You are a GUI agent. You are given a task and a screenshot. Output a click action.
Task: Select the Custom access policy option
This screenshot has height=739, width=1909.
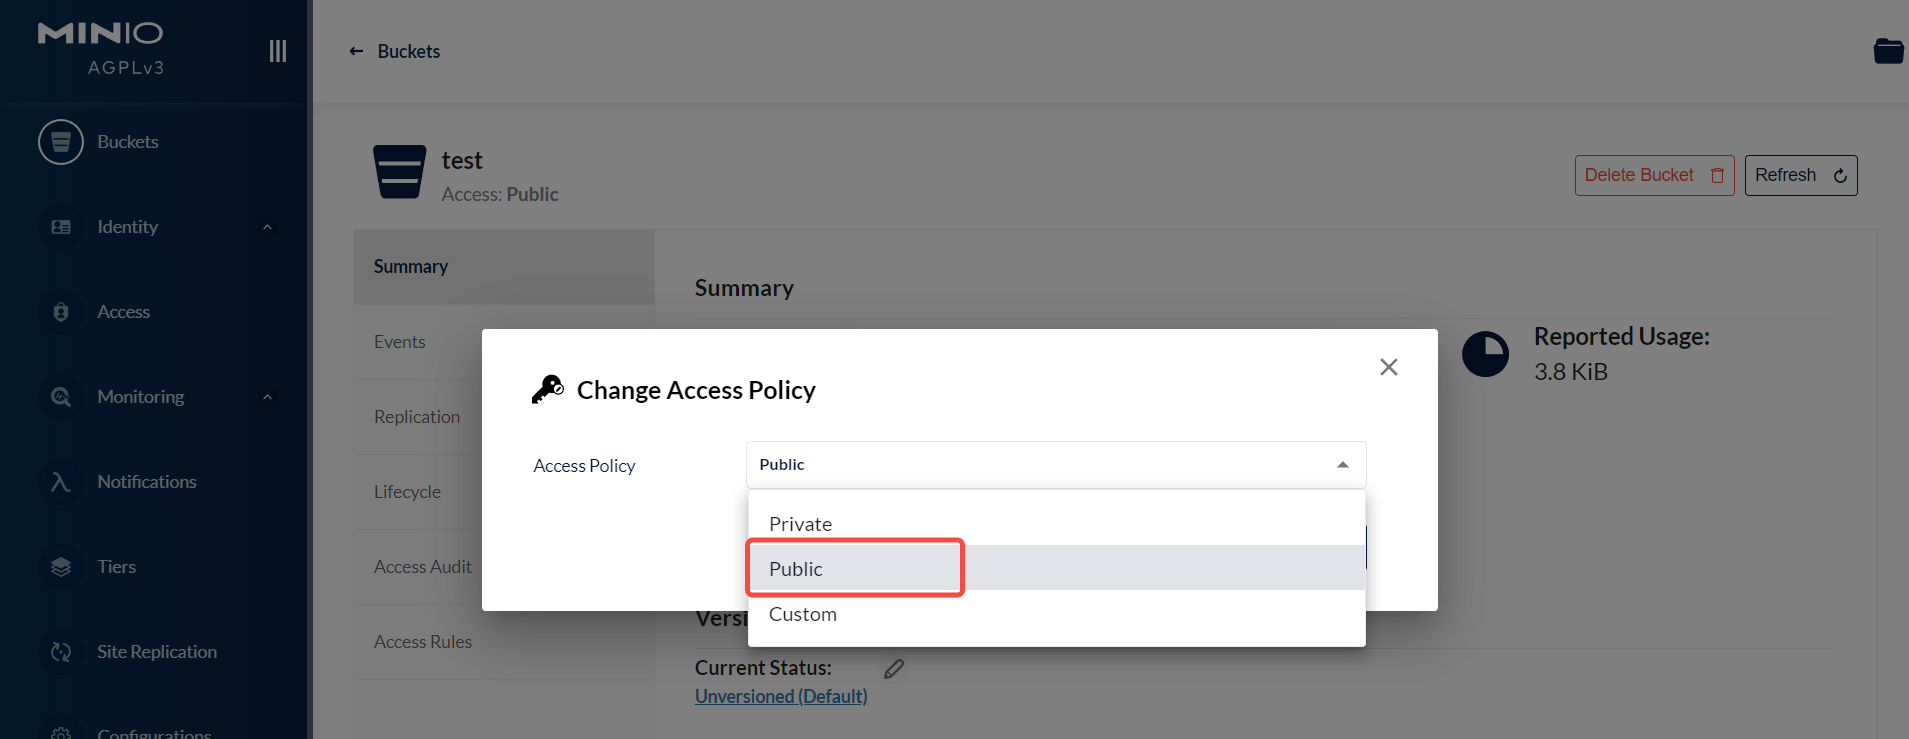point(802,614)
